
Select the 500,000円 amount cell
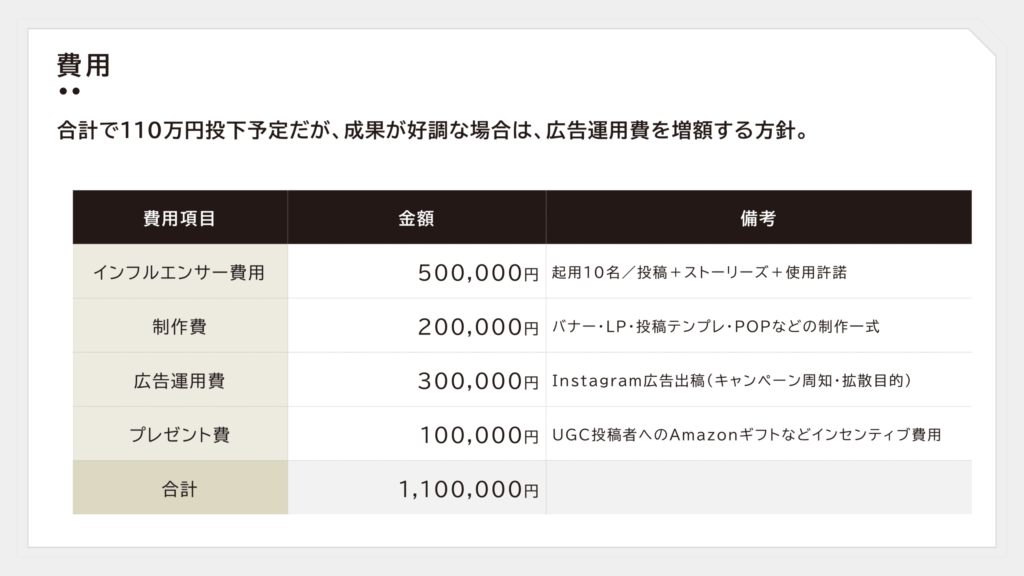pyautogui.click(x=417, y=272)
